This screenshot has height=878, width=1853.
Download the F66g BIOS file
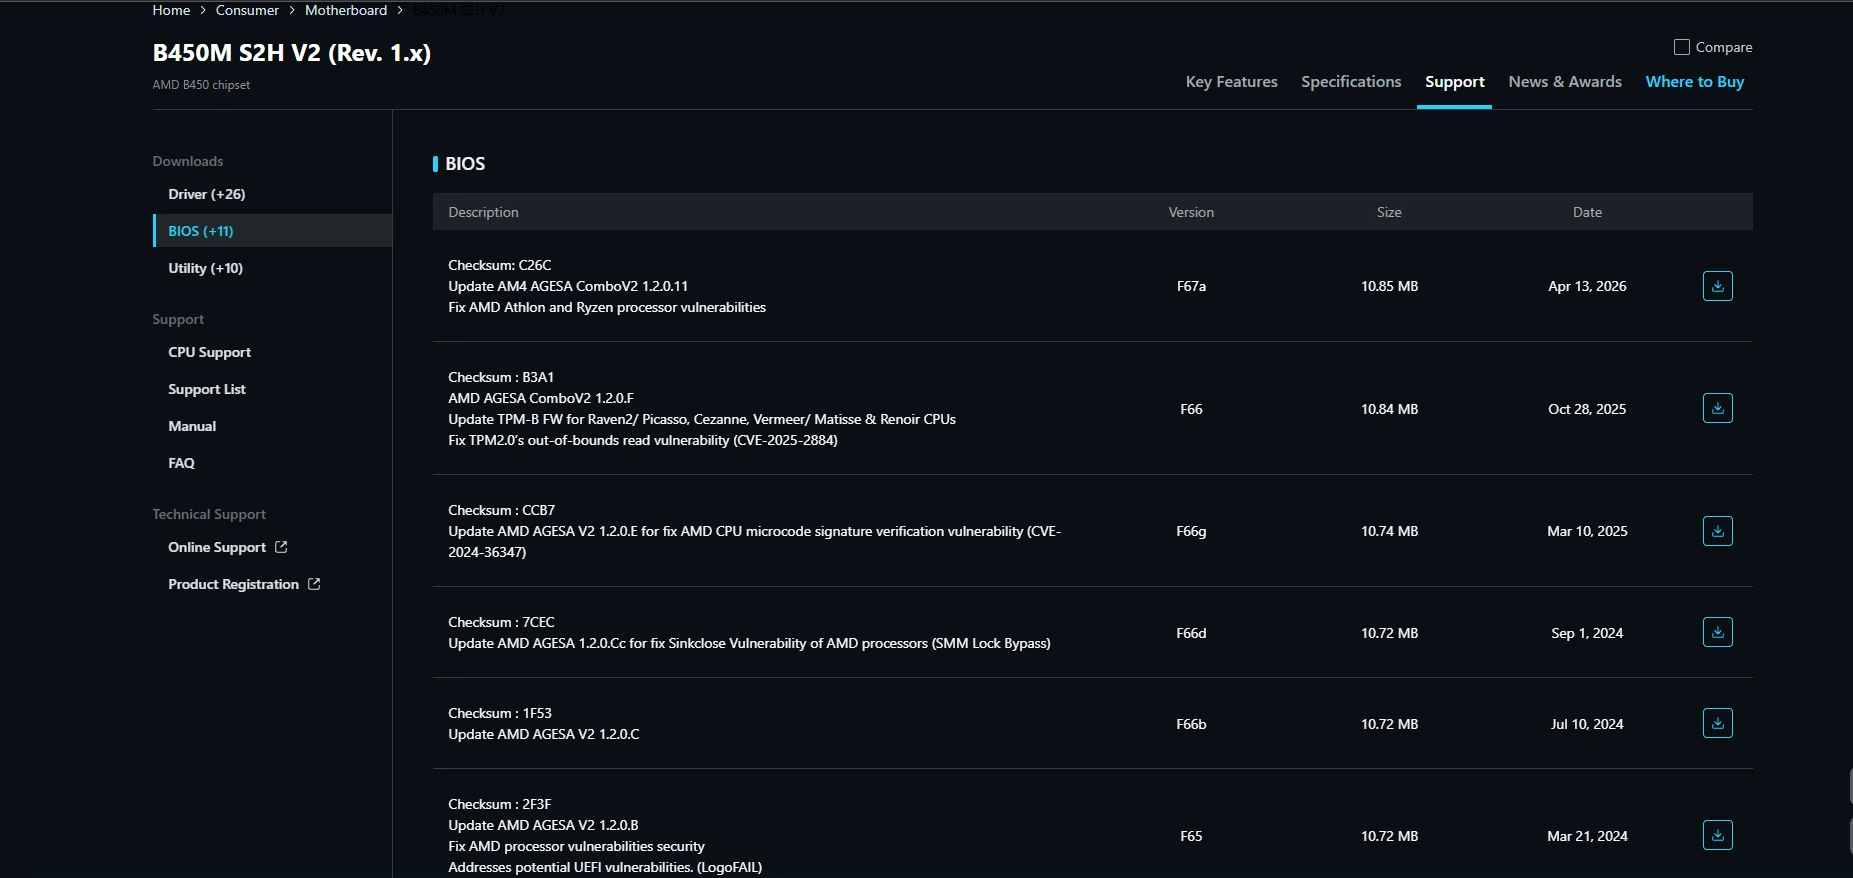coord(1717,531)
